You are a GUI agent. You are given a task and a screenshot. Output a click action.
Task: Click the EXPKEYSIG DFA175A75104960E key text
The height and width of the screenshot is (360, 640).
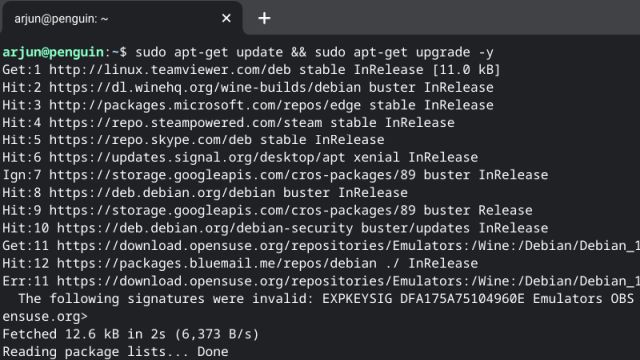(x=423, y=298)
